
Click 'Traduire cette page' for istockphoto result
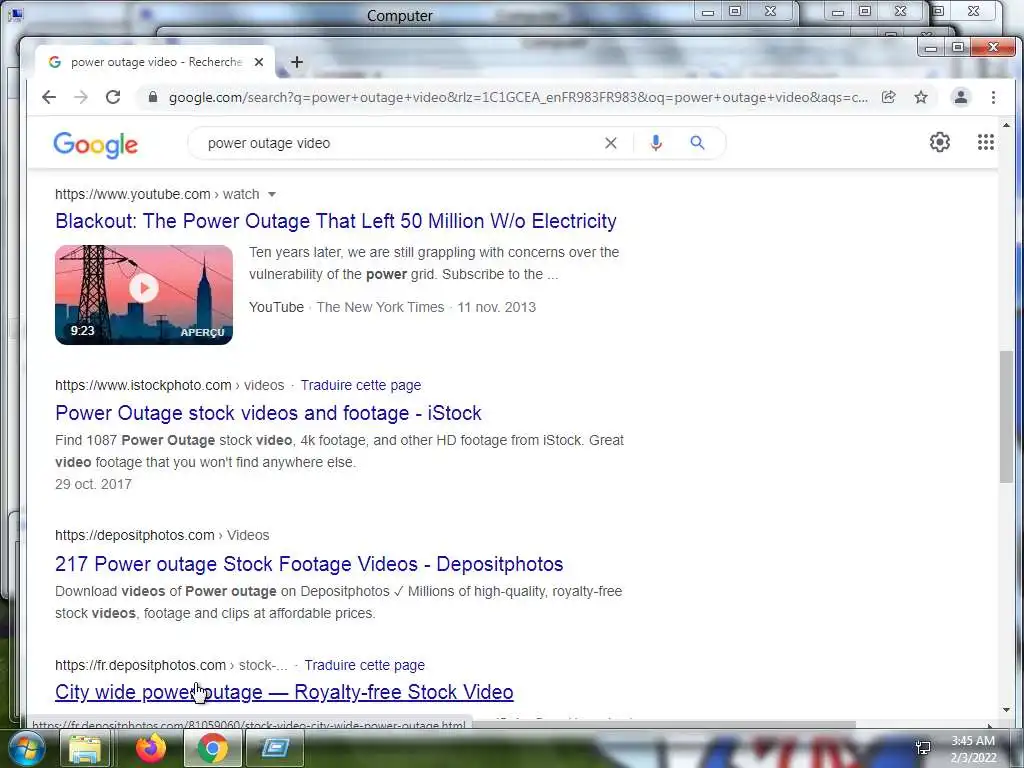(x=360, y=385)
